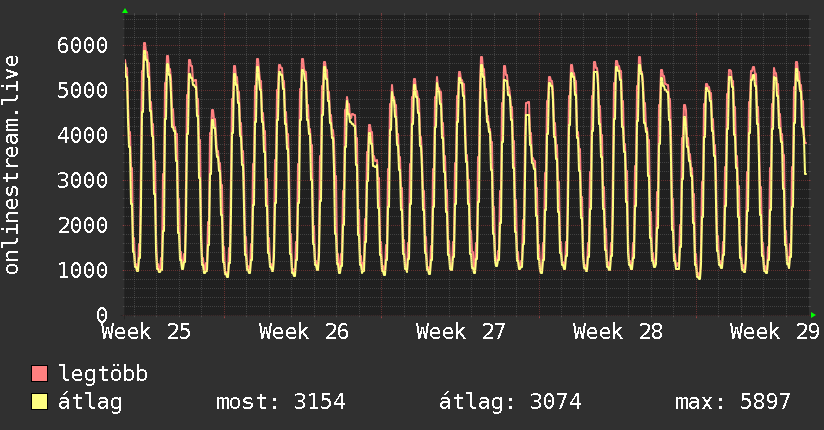824x430 pixels.
Task: Click the green arrow ending the x-axis
Action: 813,315
